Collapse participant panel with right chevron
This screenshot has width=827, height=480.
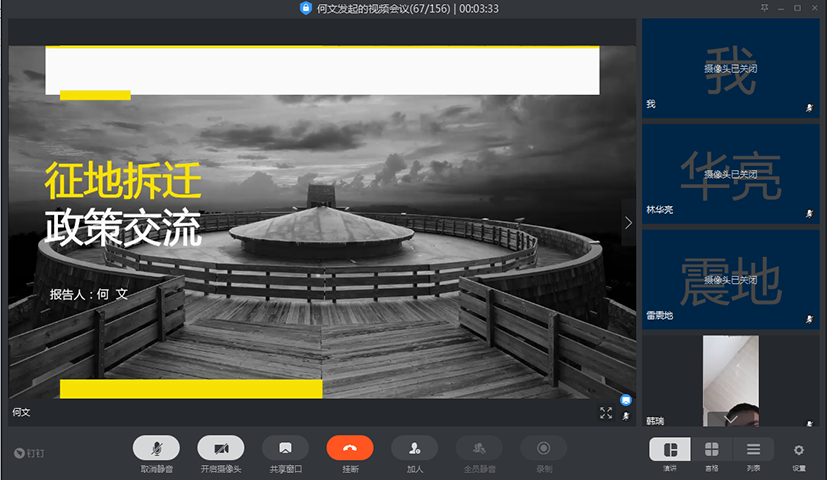click(x=628, y=223)
